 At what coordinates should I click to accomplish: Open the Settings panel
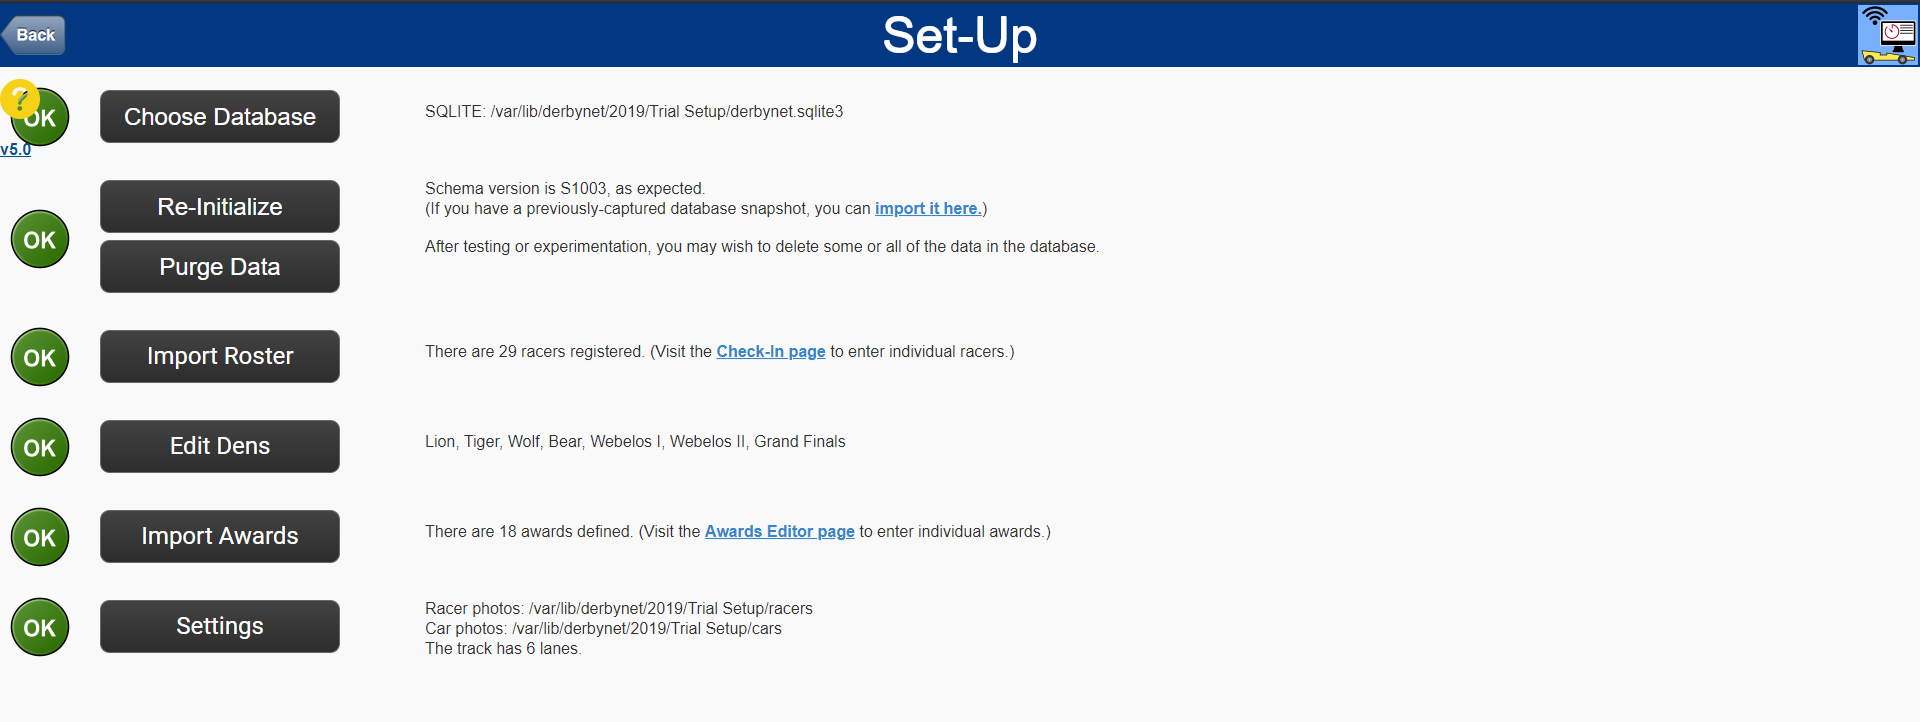219,626
